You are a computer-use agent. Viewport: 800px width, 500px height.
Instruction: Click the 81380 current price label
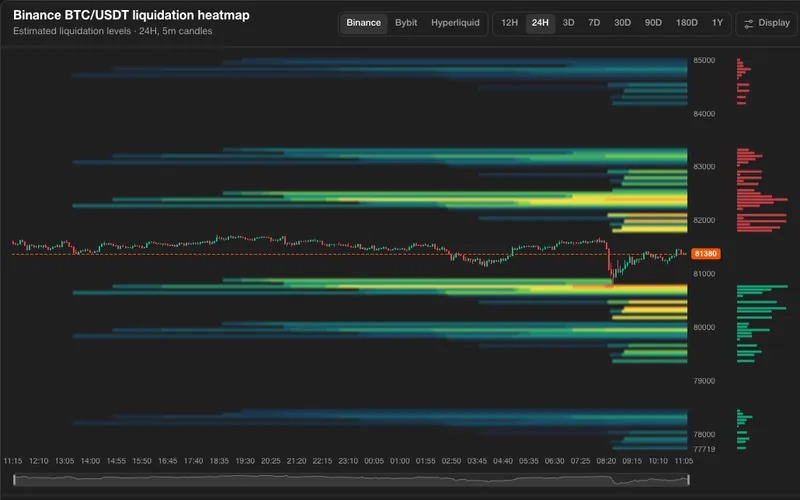coord(706,254)
